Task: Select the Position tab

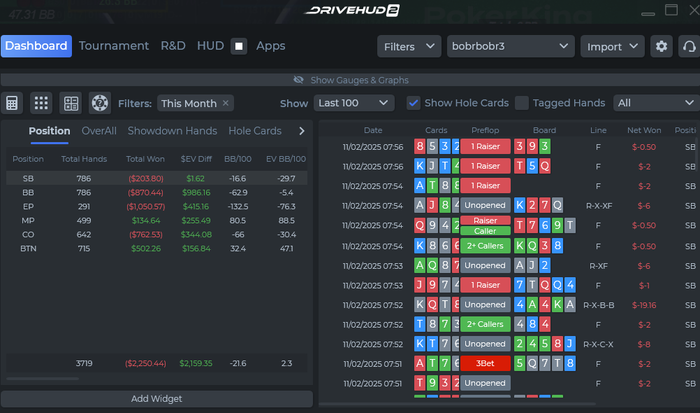Action: coord(50,131)
